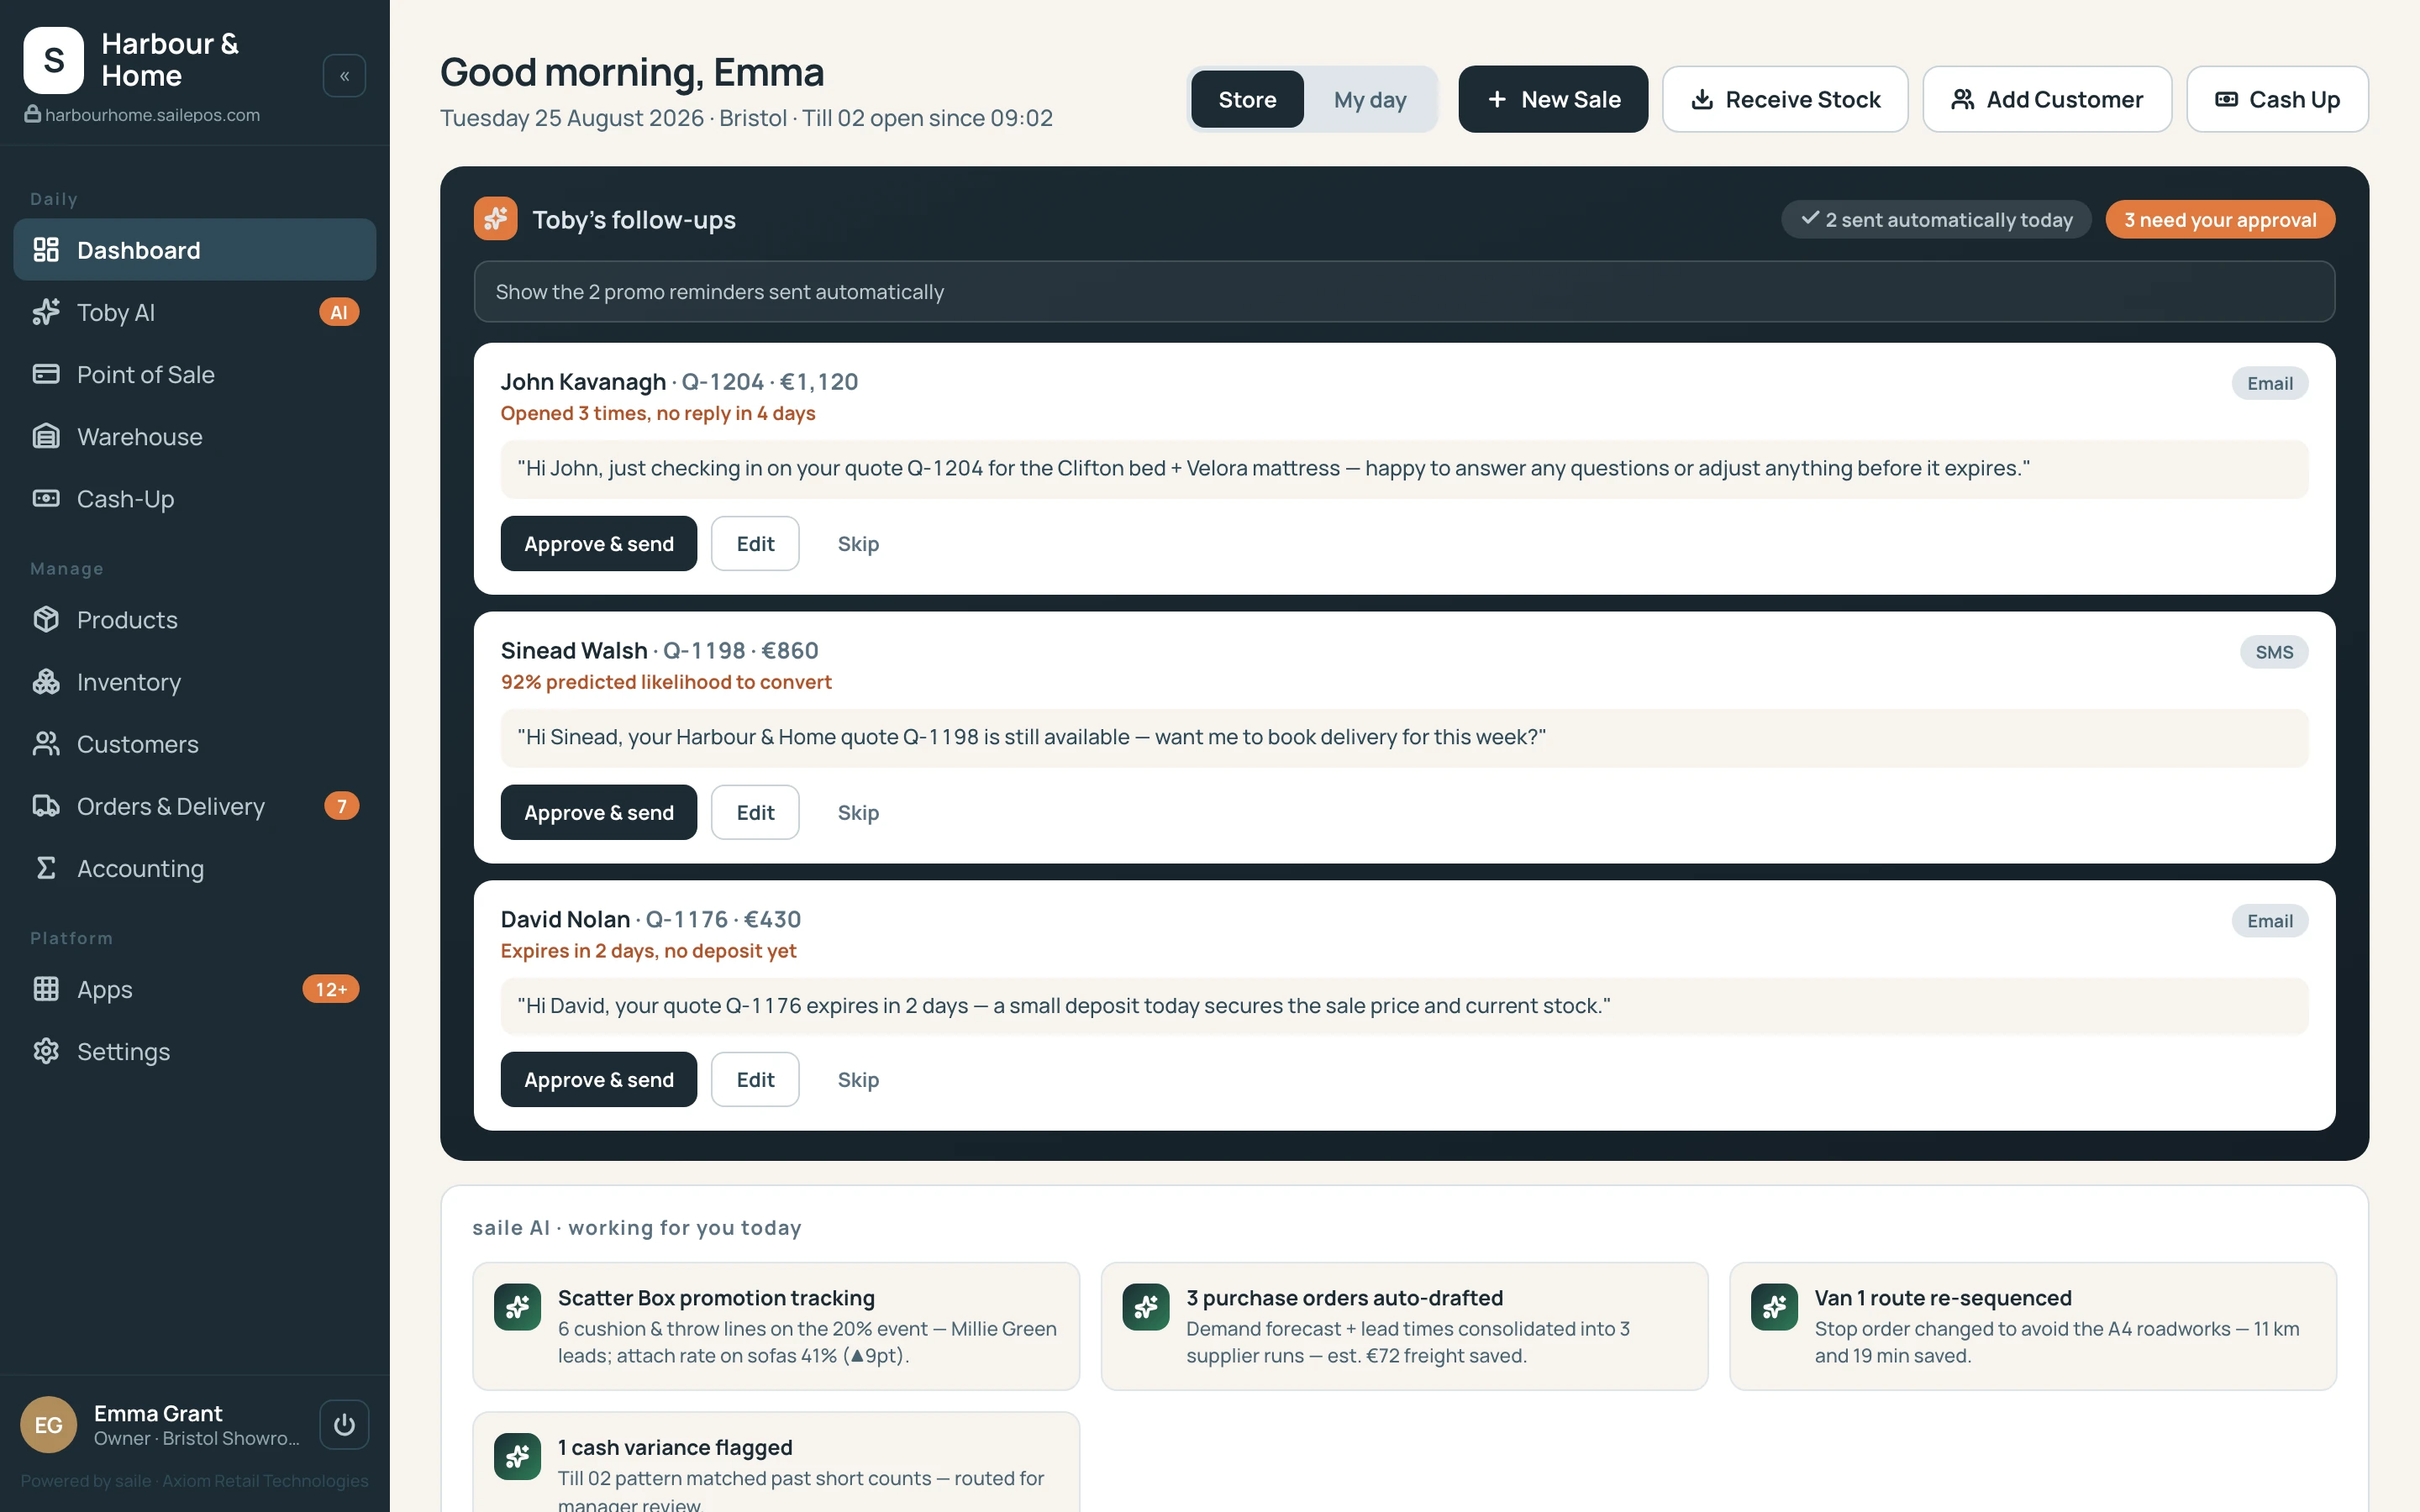This screenshot has height=1512, width=2420.
Task: Switch to the Store view
Action: tap(1247, 99)
